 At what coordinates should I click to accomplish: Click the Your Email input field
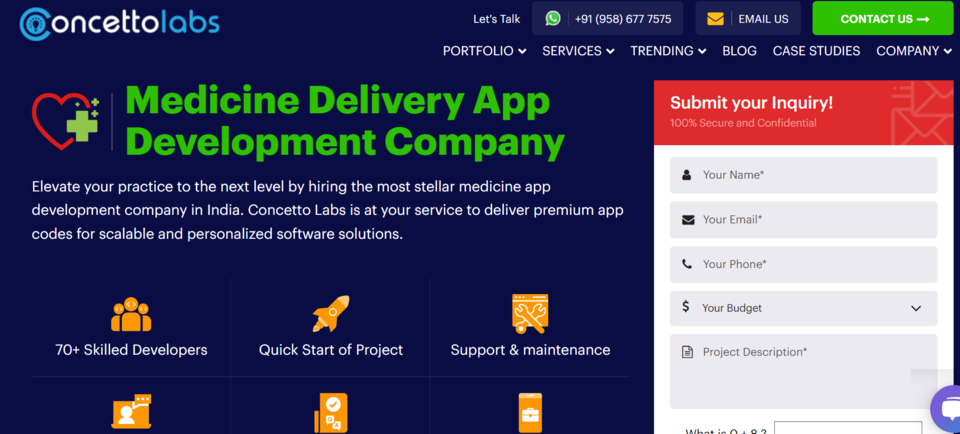[x=803, y=220]
